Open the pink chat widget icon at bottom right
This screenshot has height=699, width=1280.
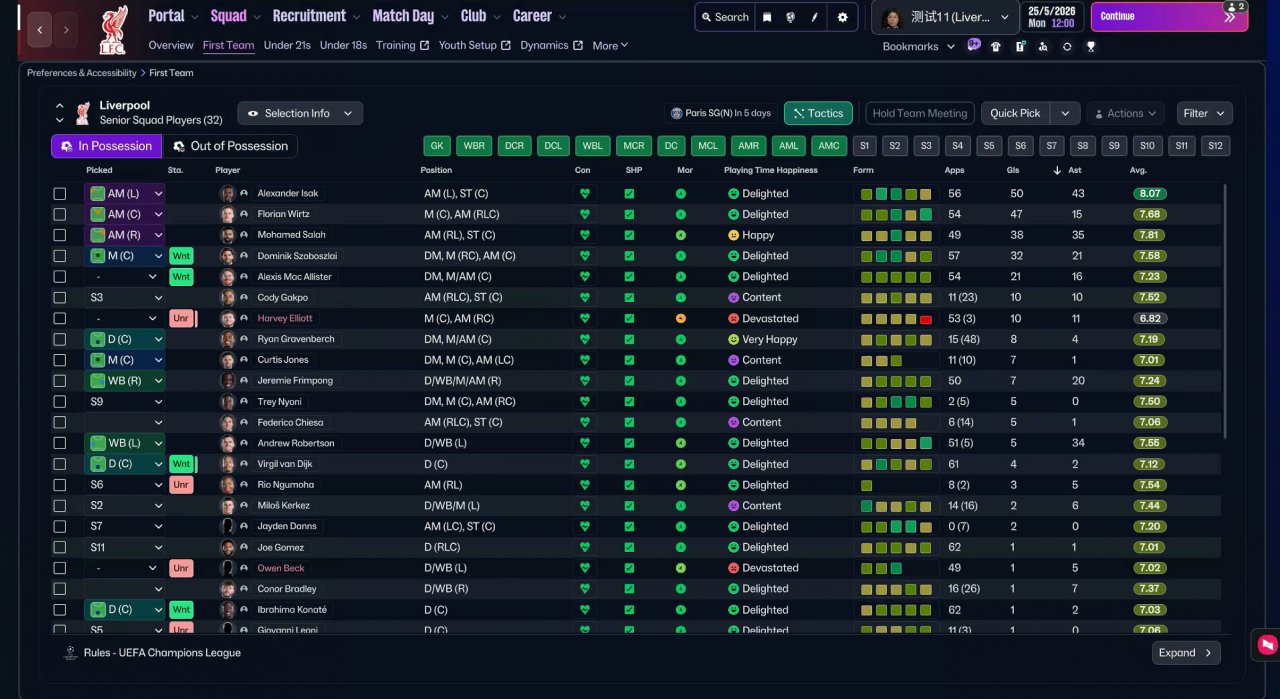click(1267, 644)
